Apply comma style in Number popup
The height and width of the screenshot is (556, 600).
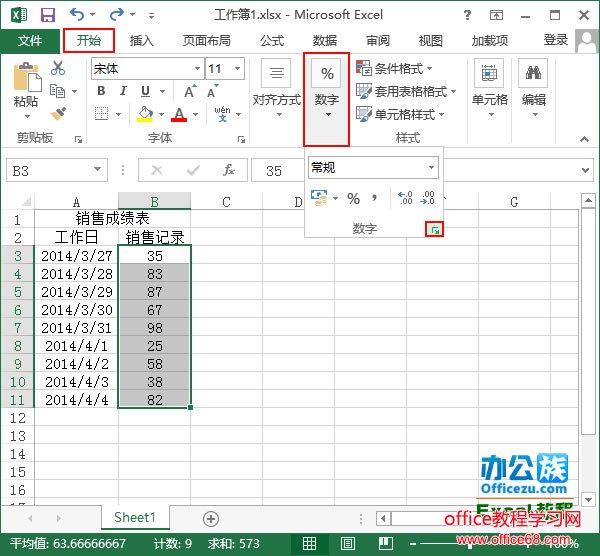coord(374,198)
